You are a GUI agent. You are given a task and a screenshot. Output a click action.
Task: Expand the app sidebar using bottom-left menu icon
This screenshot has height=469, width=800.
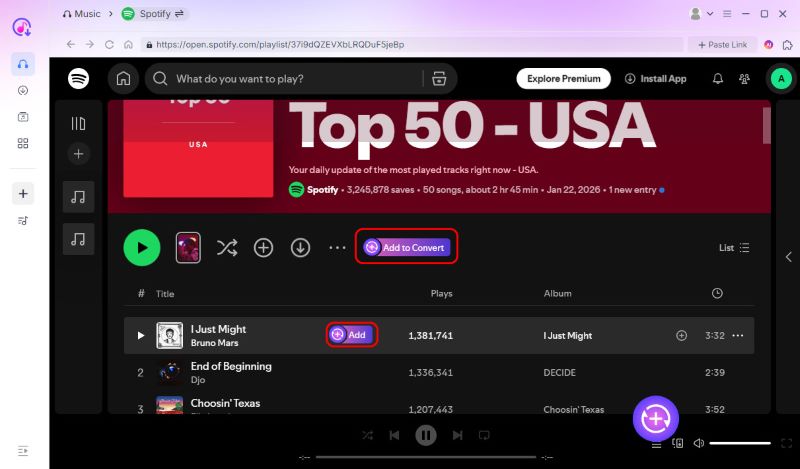click(23, 451)
